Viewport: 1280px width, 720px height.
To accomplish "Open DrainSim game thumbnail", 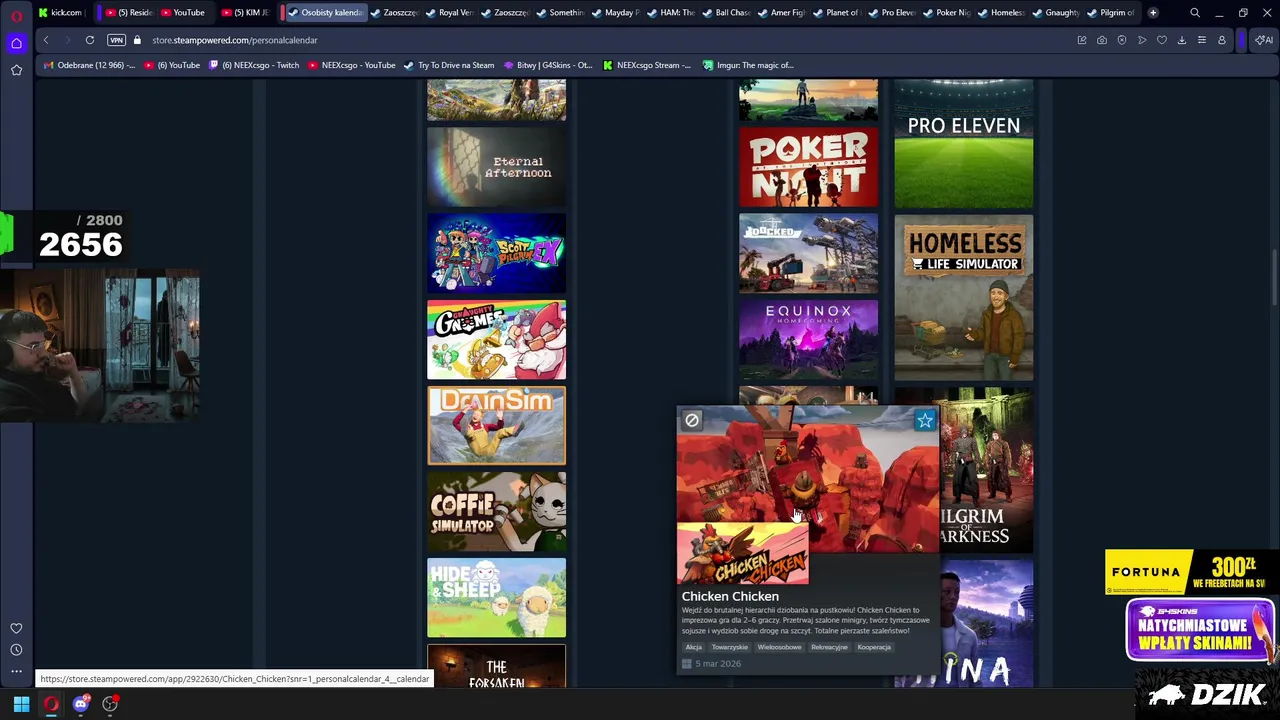I will [x=496, y=426].
